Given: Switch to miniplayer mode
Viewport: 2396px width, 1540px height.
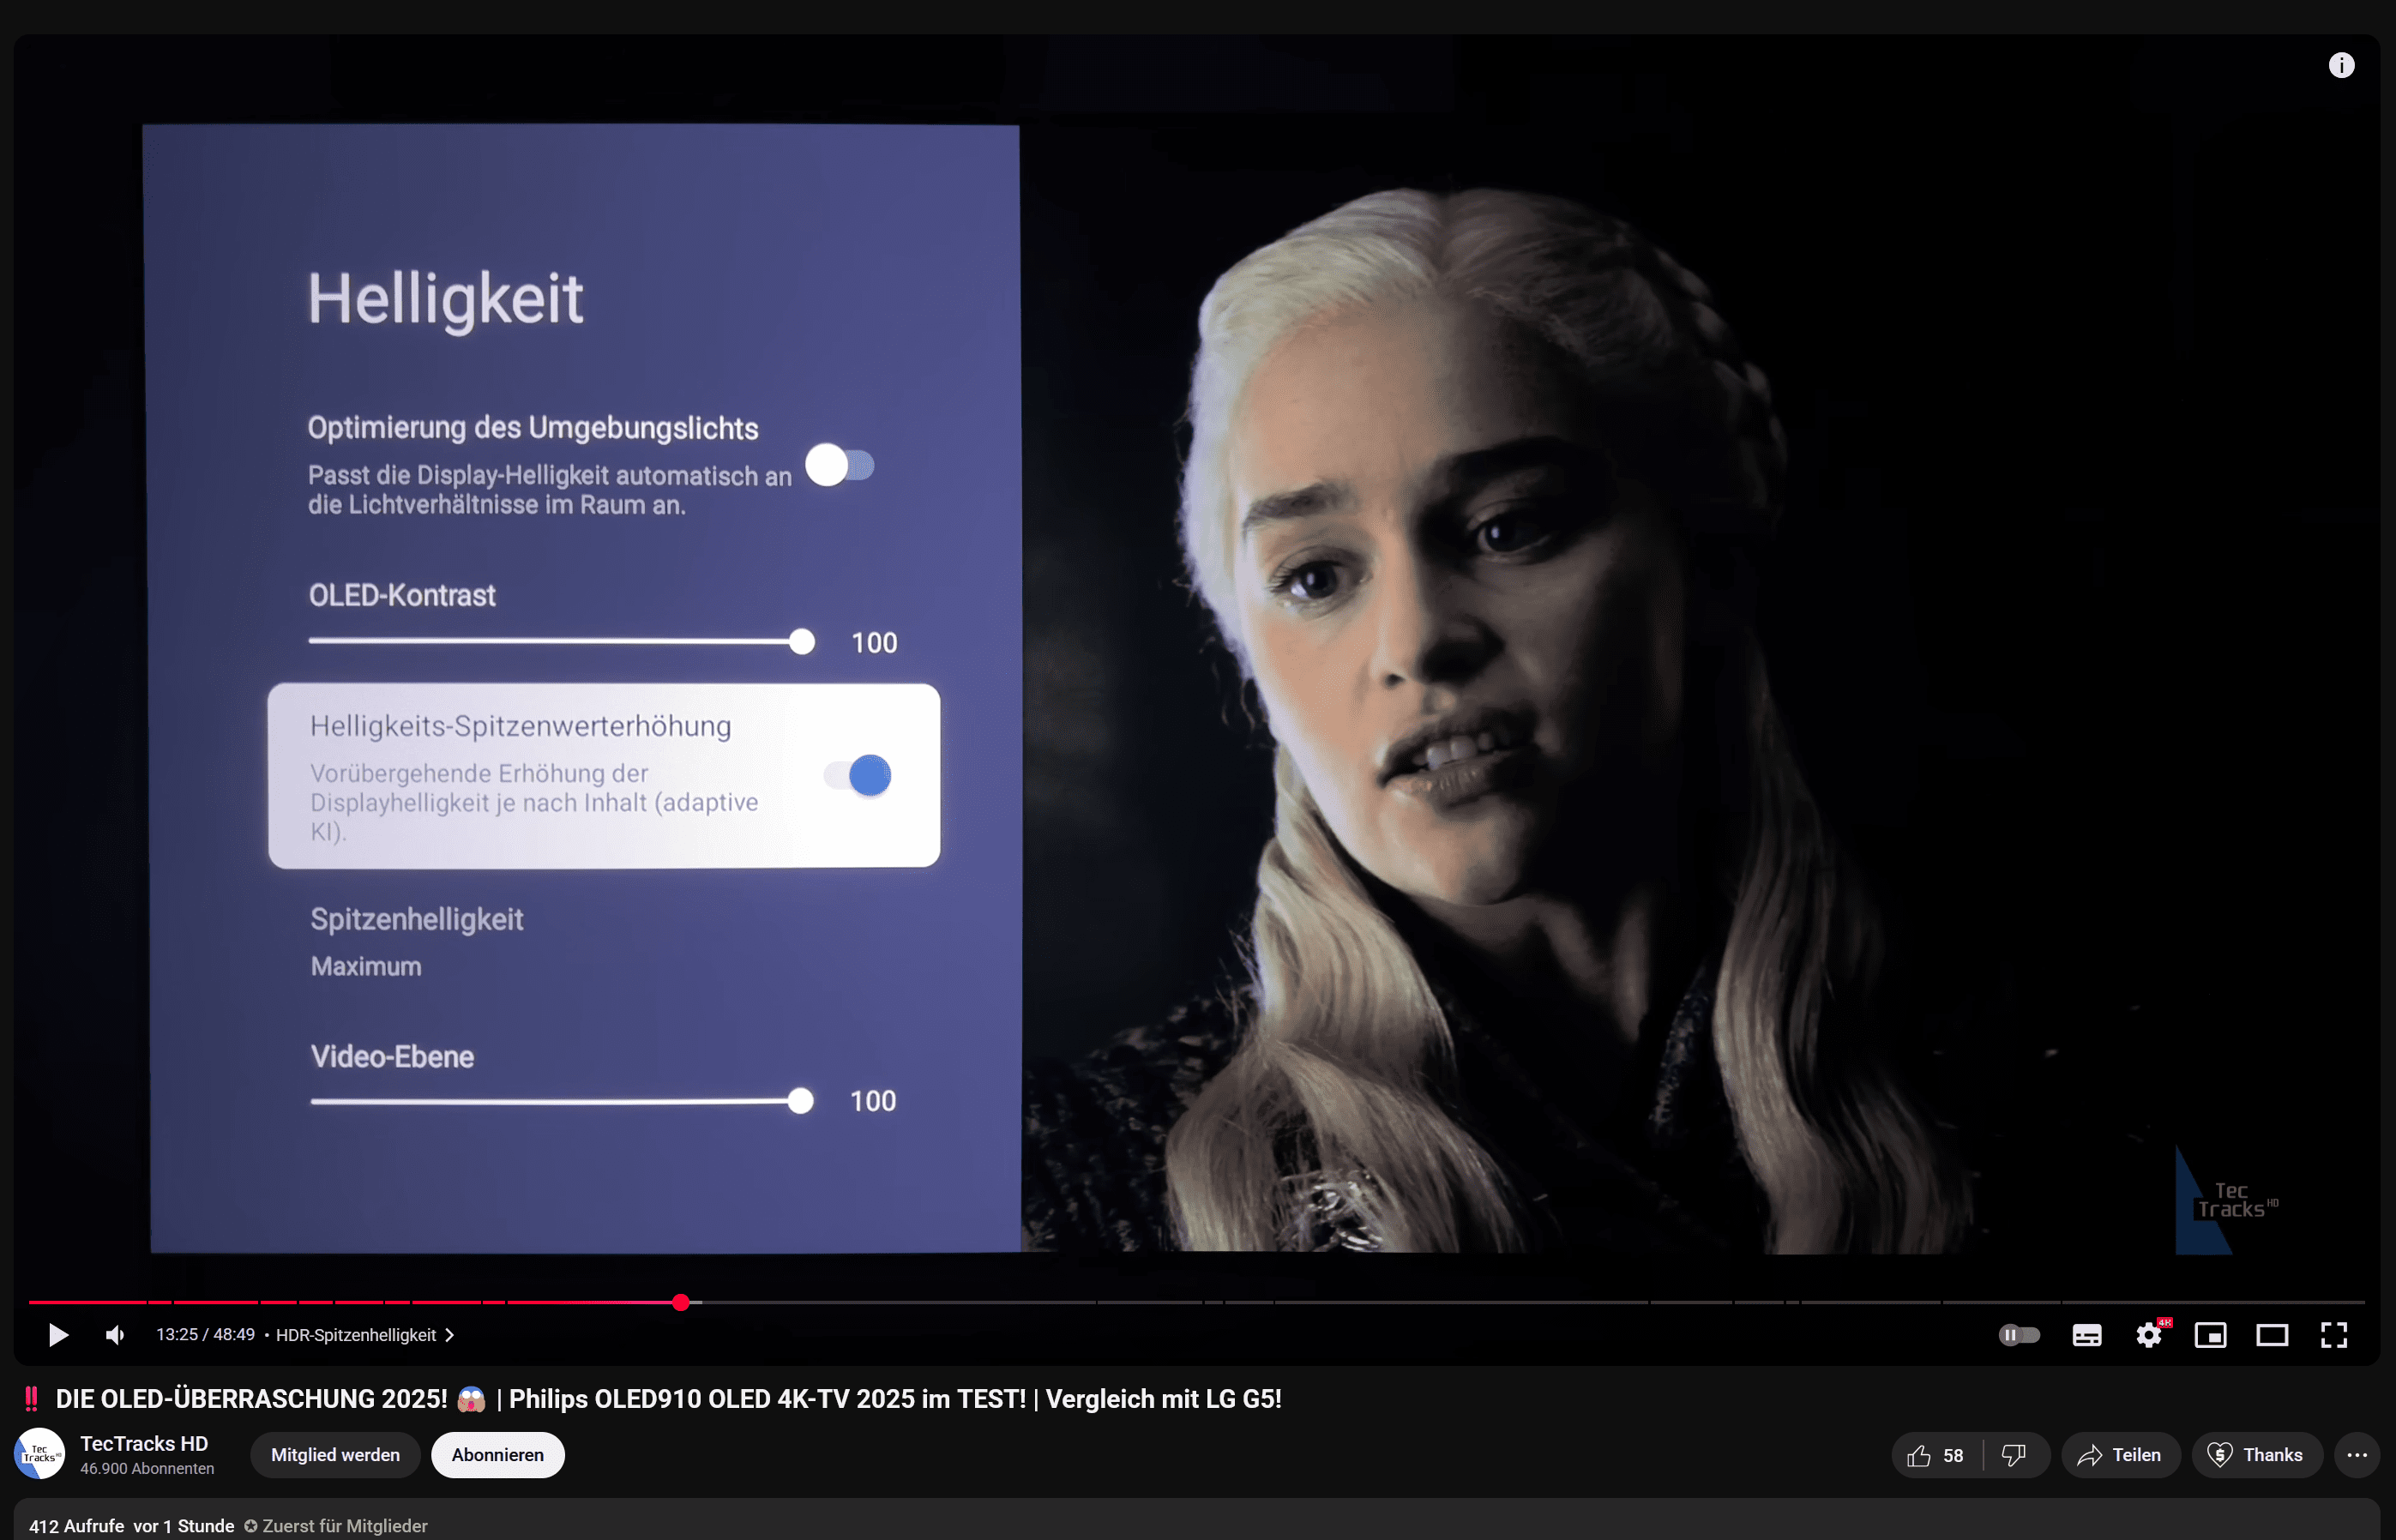Looking at the screenshot, I should click(2210, 1335).
